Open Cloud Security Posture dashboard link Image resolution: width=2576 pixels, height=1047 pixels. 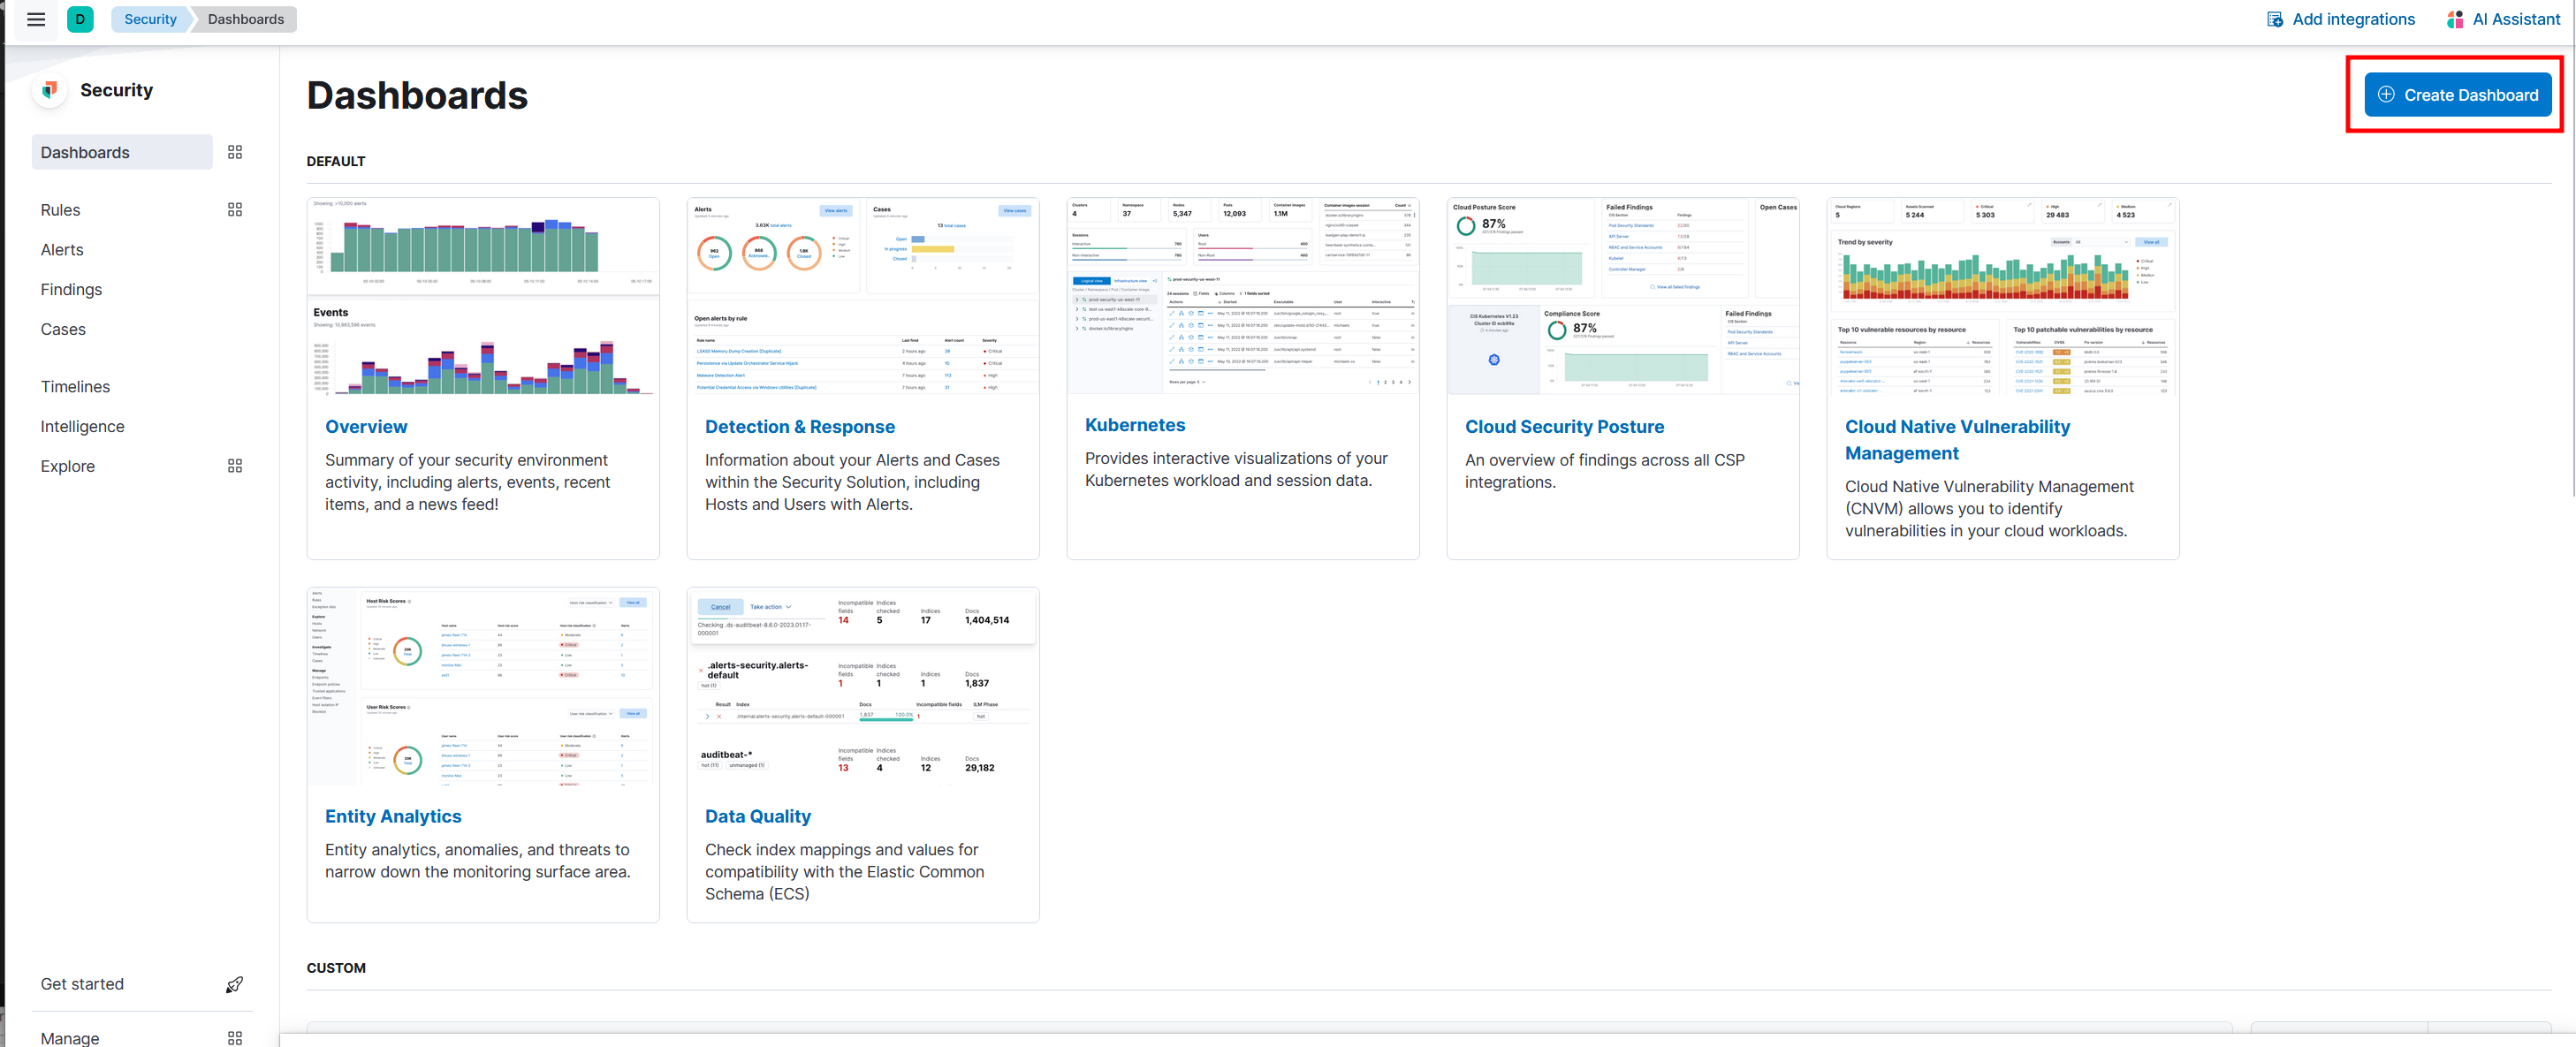1564,427
